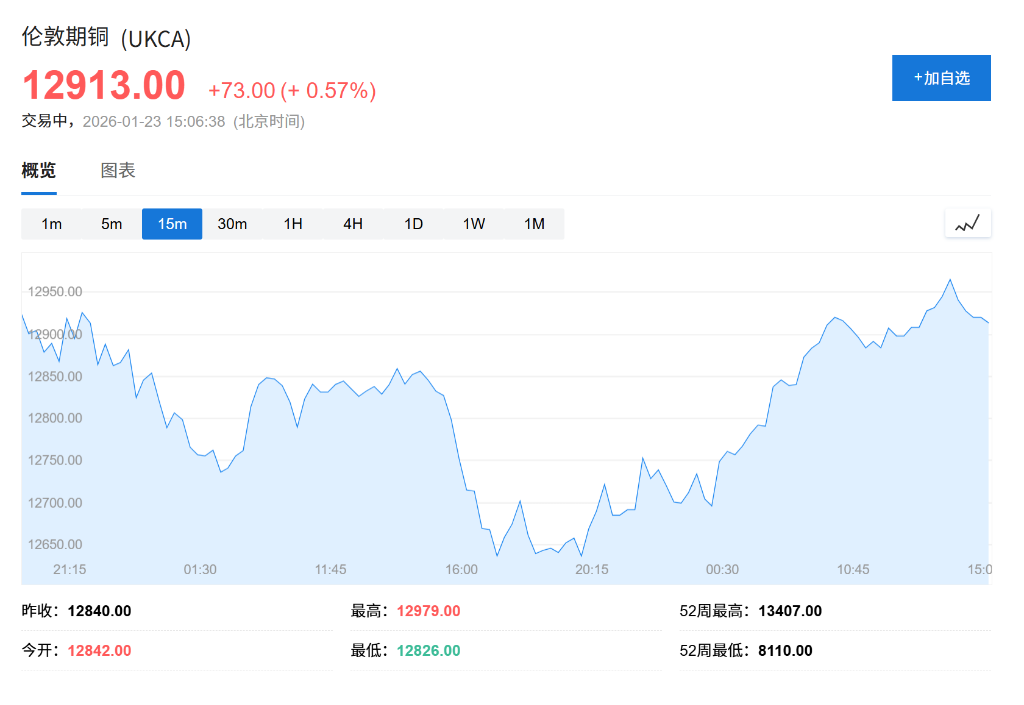This screenshot has height=705, width=1024.
Task: Switch the chart to 1H interval
Action: 292,223
